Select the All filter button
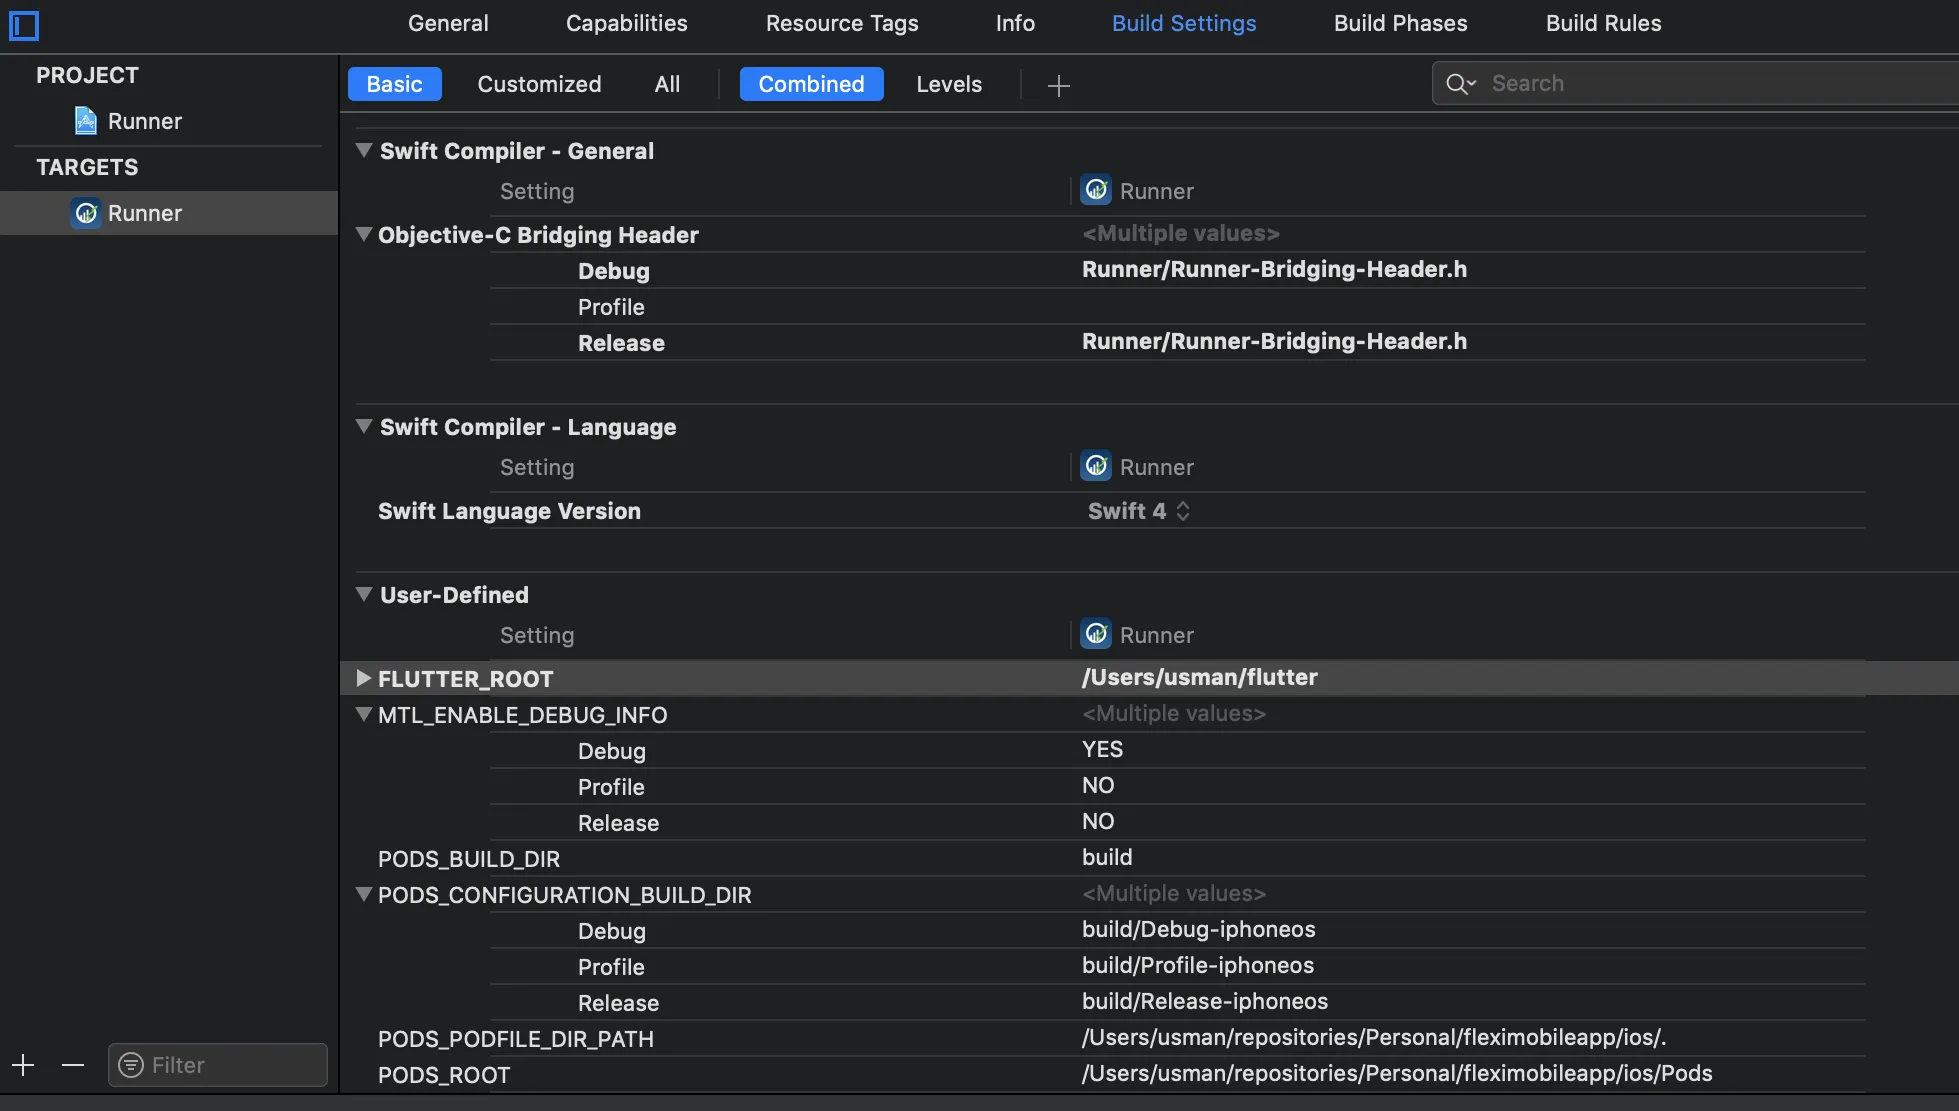This screenshot has width=1959, height=1111. [667, 84]
